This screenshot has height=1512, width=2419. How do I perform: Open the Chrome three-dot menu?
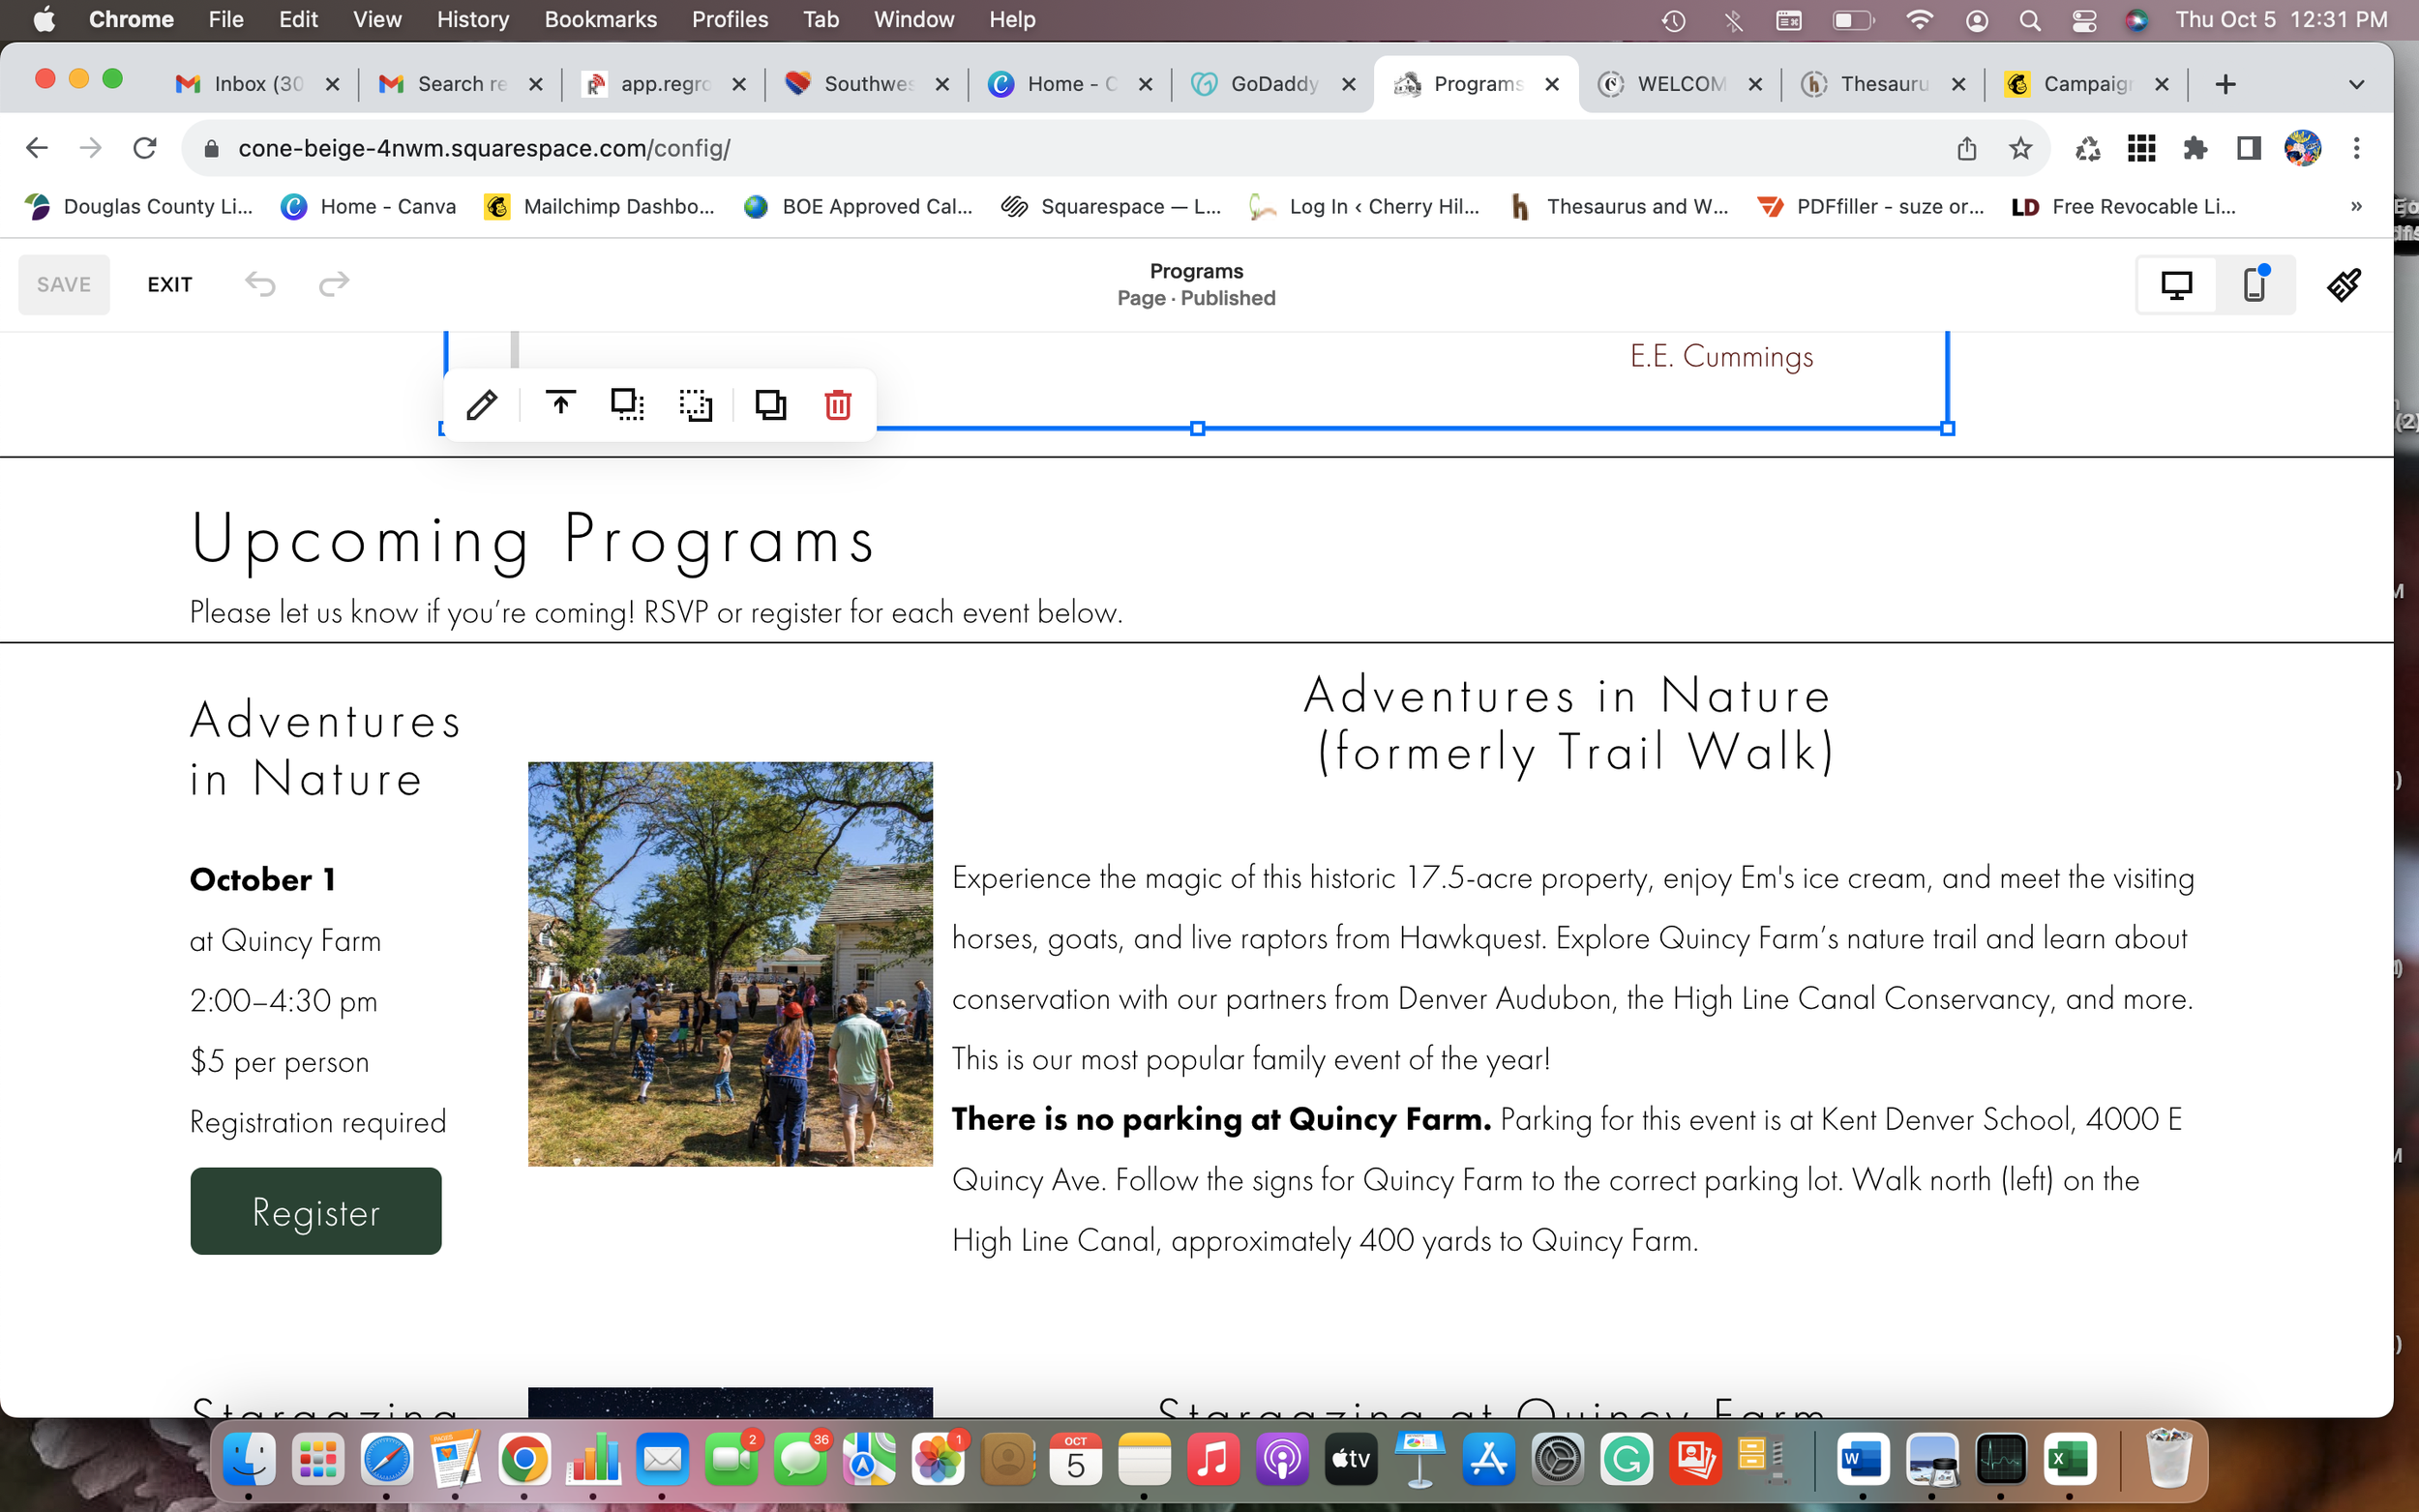click(2356, 149)
